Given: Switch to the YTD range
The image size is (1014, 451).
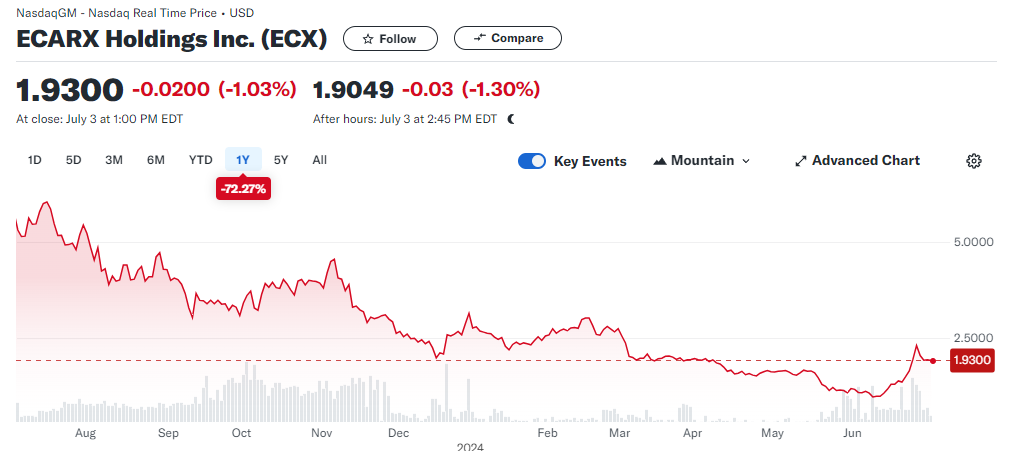Looking at the screenshot, I should click(200, 160).
